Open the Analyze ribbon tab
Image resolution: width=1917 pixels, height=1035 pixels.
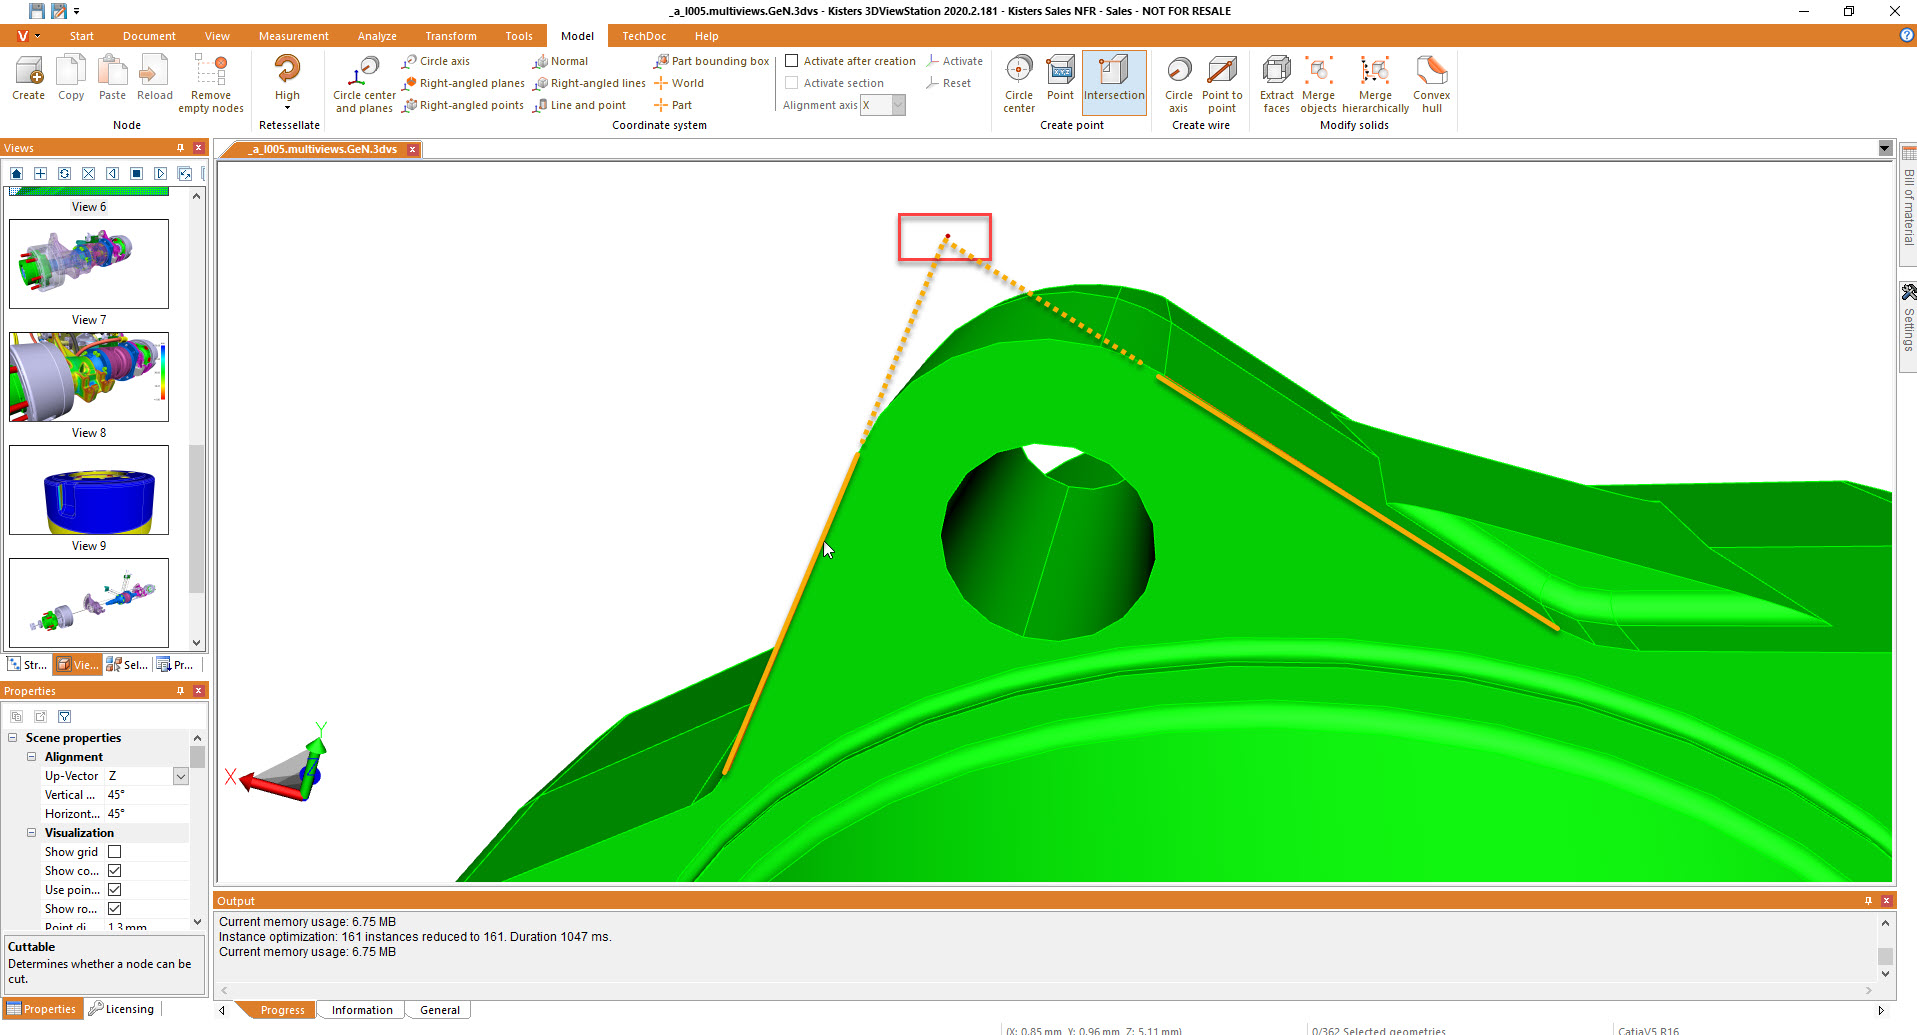pos(377,36)
